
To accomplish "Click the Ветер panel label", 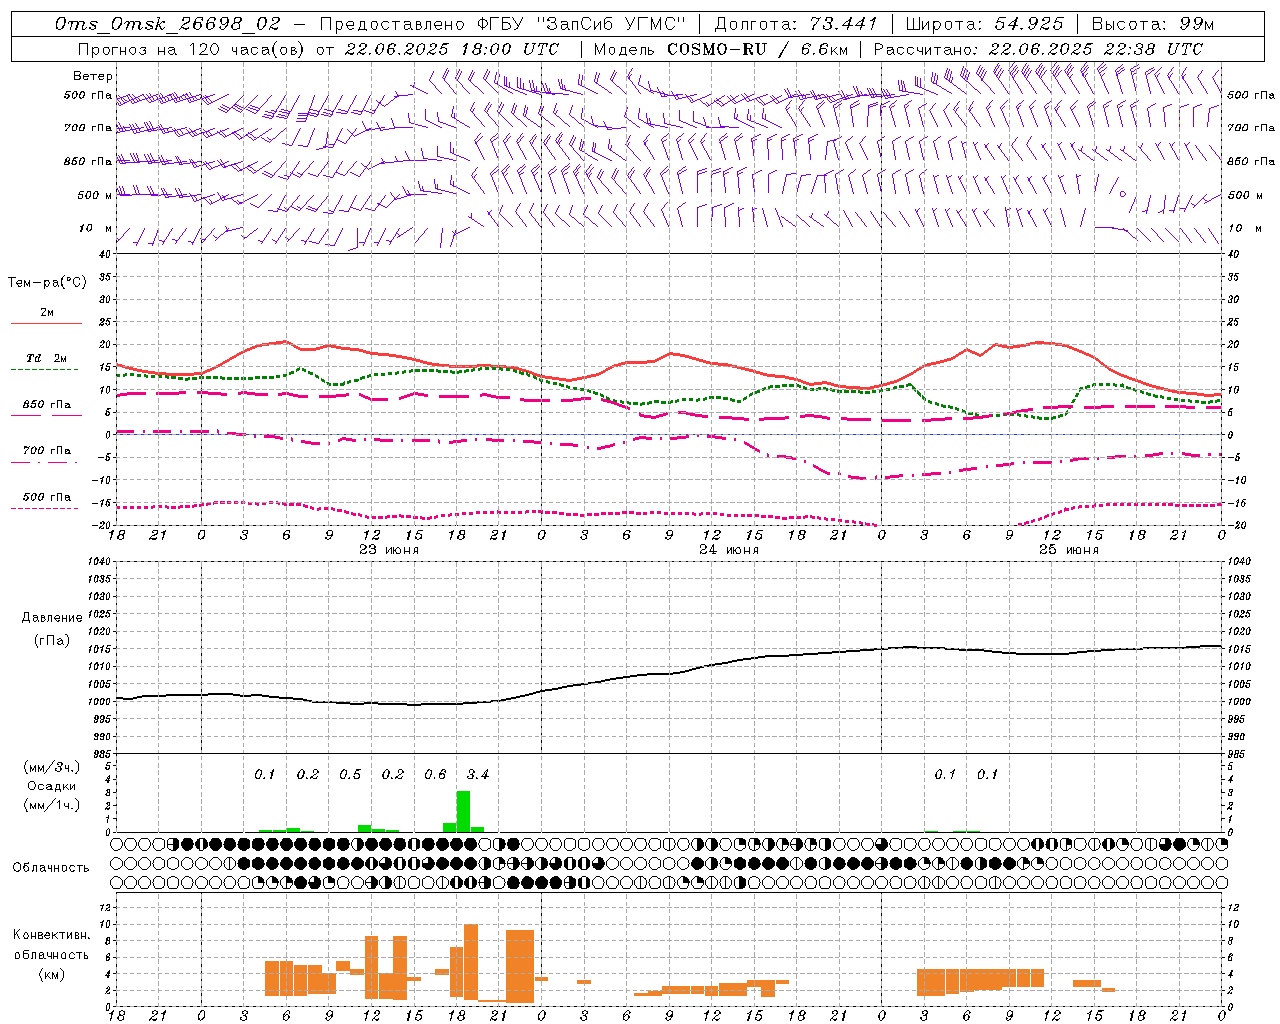I will [x=93, y=76].
